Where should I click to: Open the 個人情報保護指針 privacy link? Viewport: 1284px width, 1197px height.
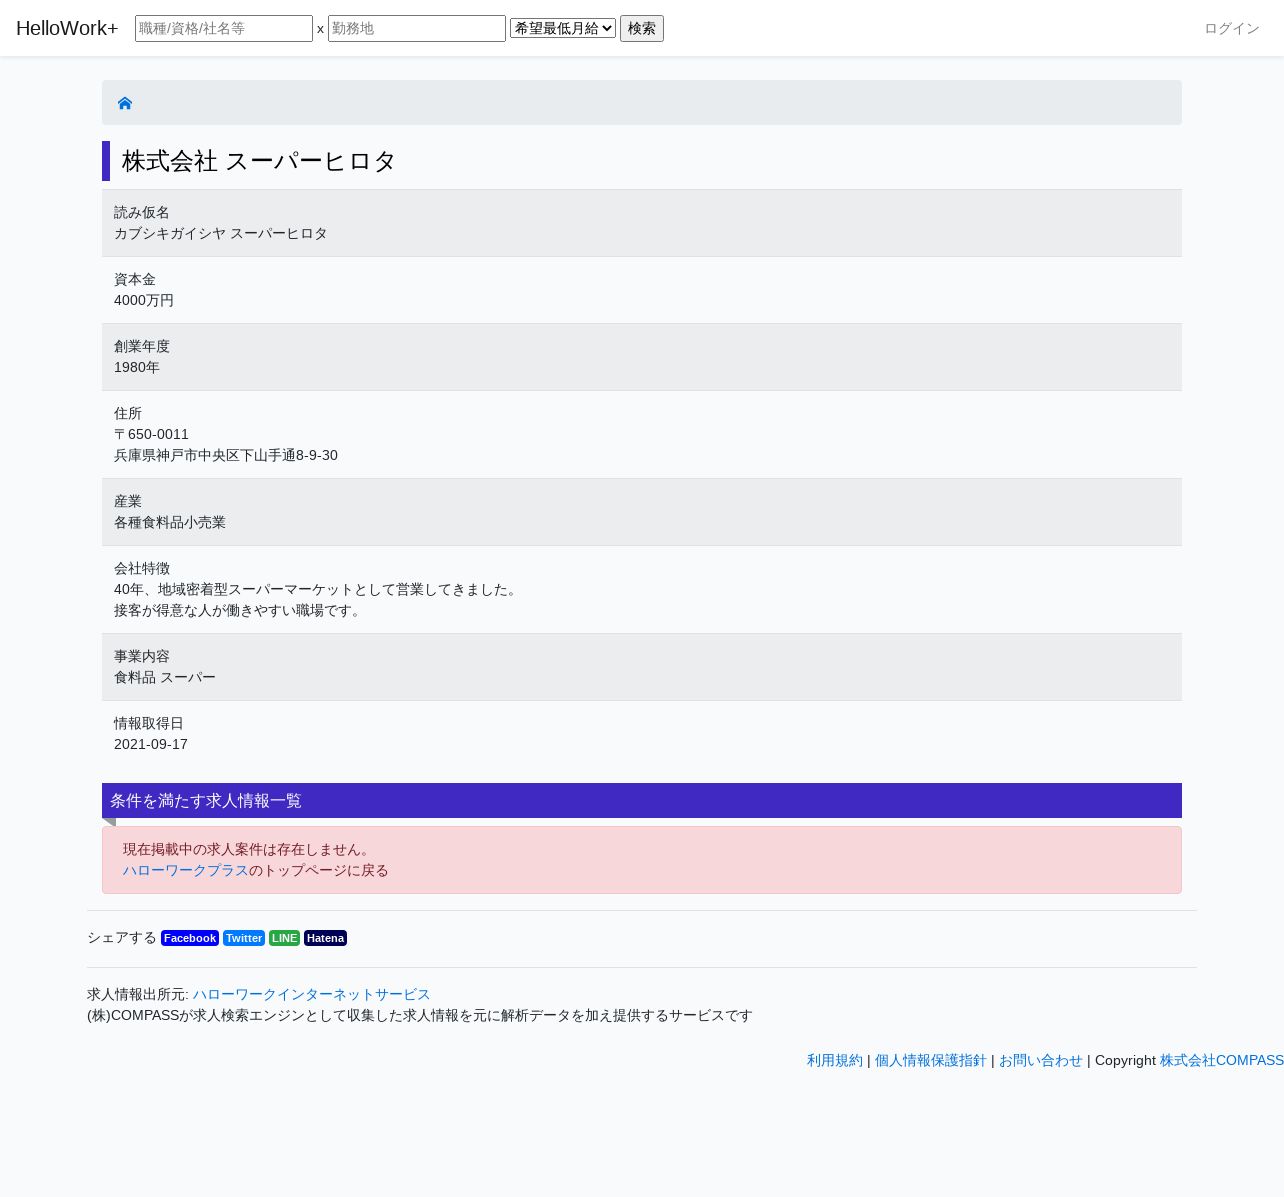coord(931,1060)
